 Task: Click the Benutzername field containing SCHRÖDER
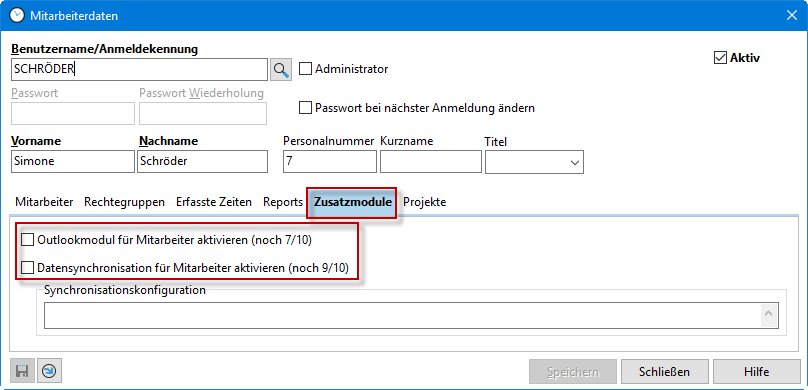coord(139,70)
